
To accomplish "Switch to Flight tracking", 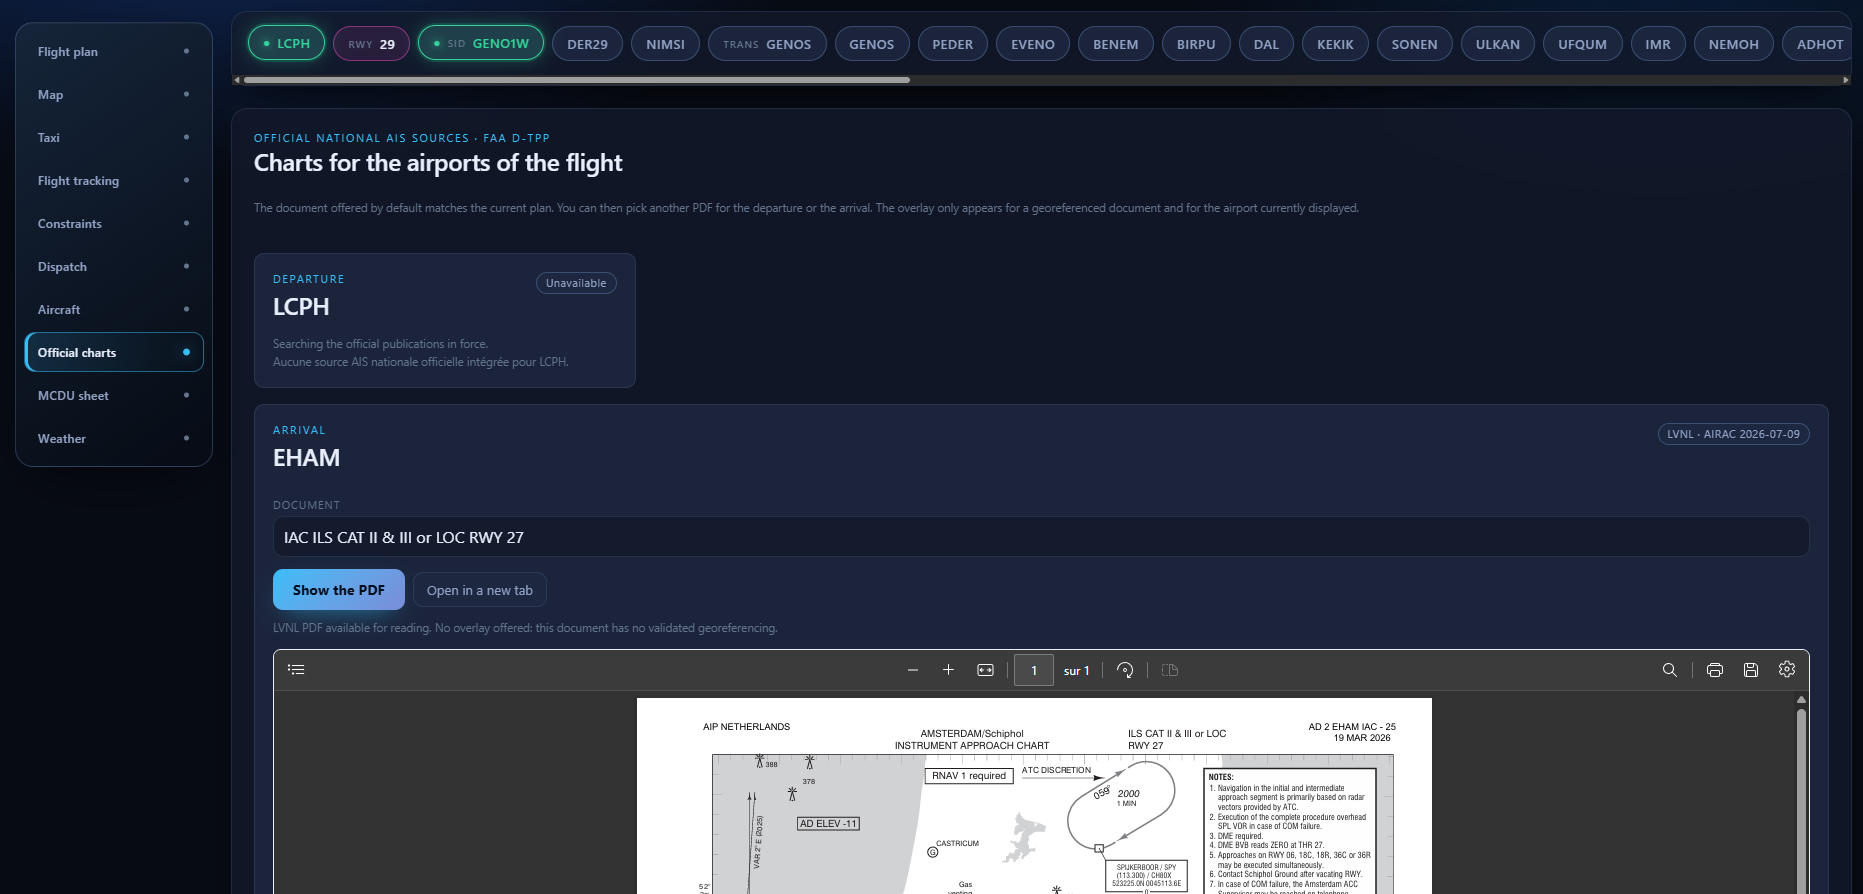I will click(x=114, y=181).
